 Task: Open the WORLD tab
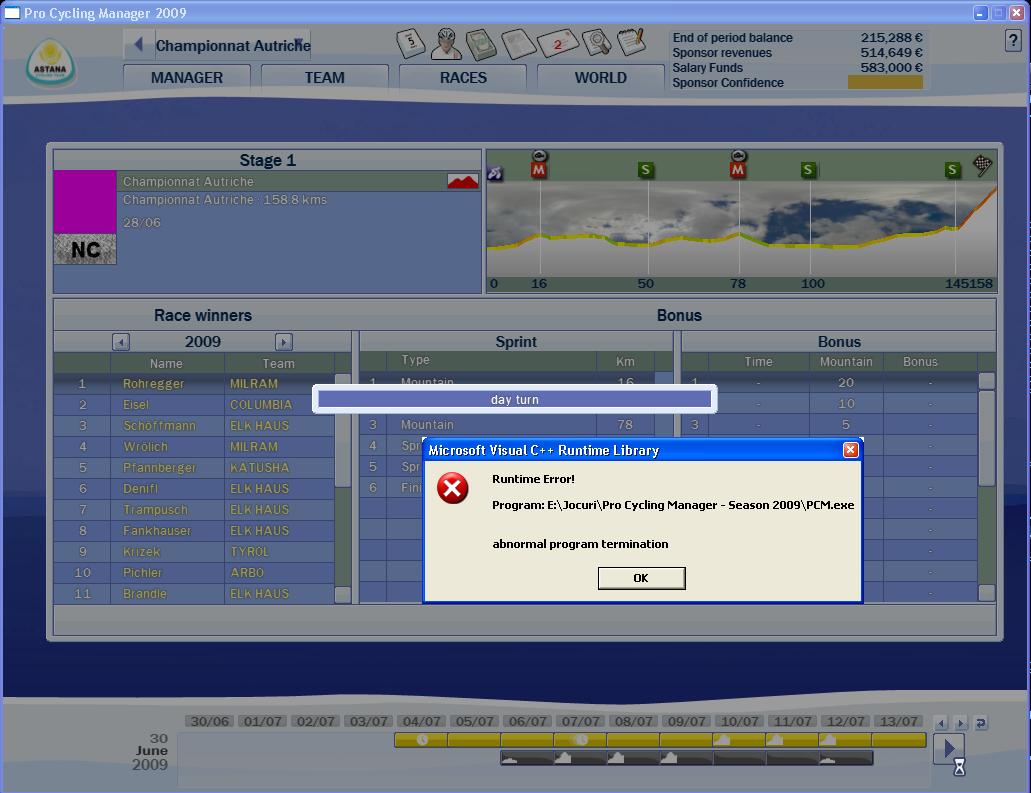[x=600, y=78]
